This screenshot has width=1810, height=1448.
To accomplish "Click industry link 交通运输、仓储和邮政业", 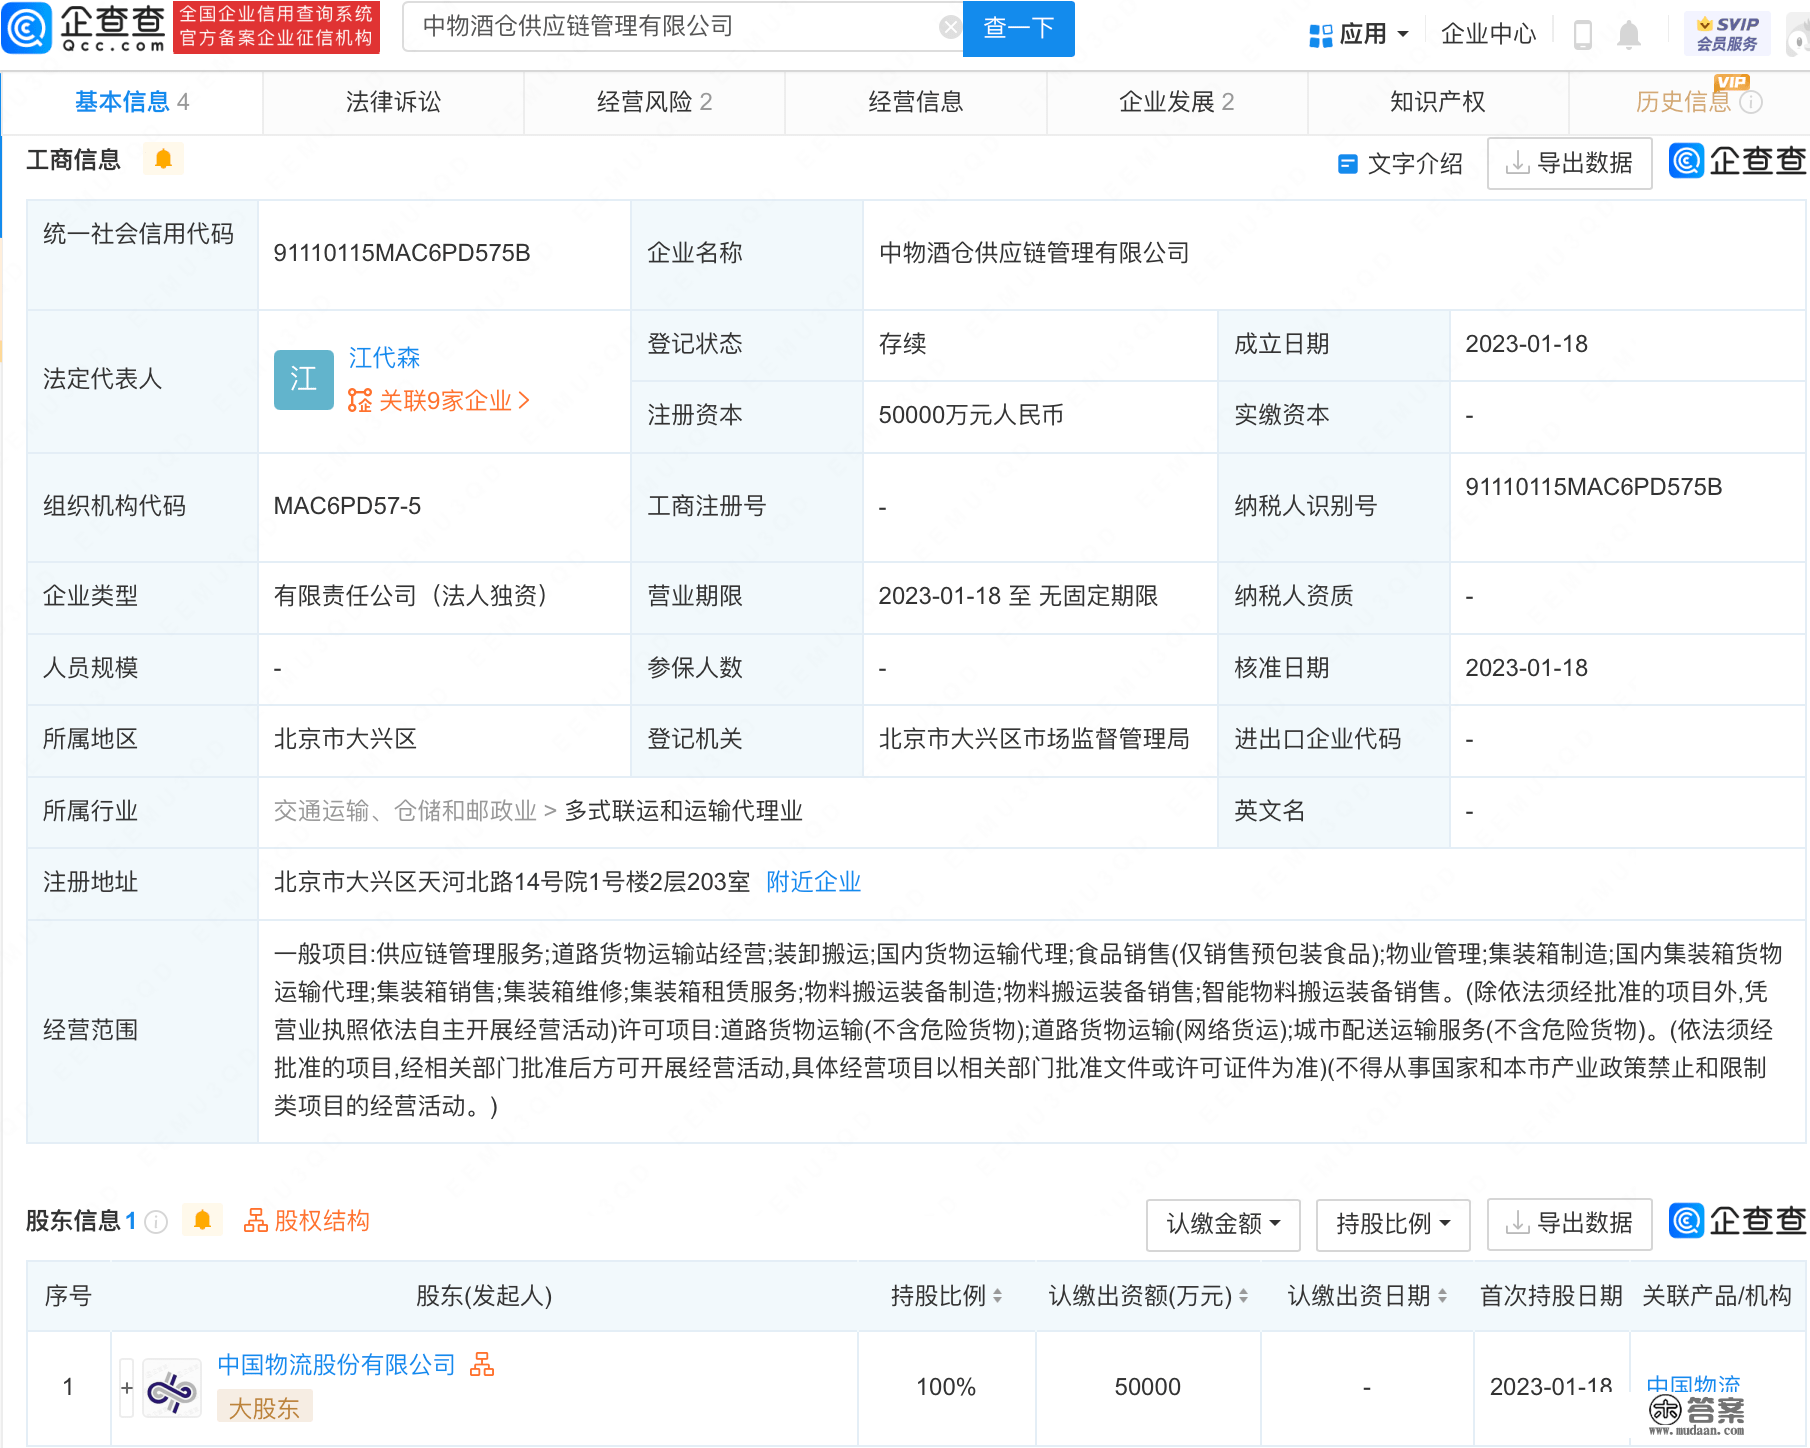I will [406, 811].
